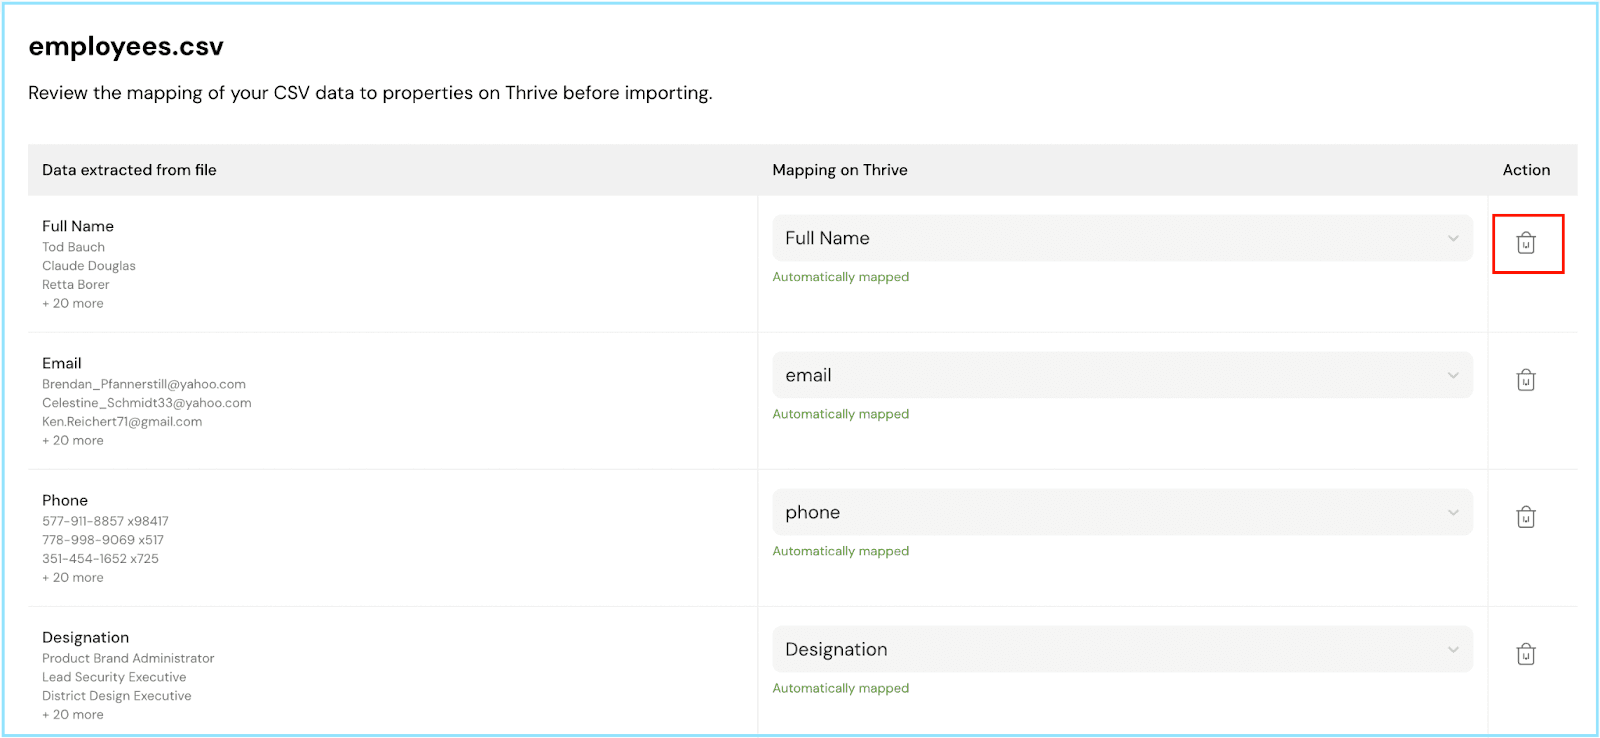The width and height of the screenshot is (1600, 738).
Task: Click 'Automatically mapped' under Designation dropdown
Action: 841,688
